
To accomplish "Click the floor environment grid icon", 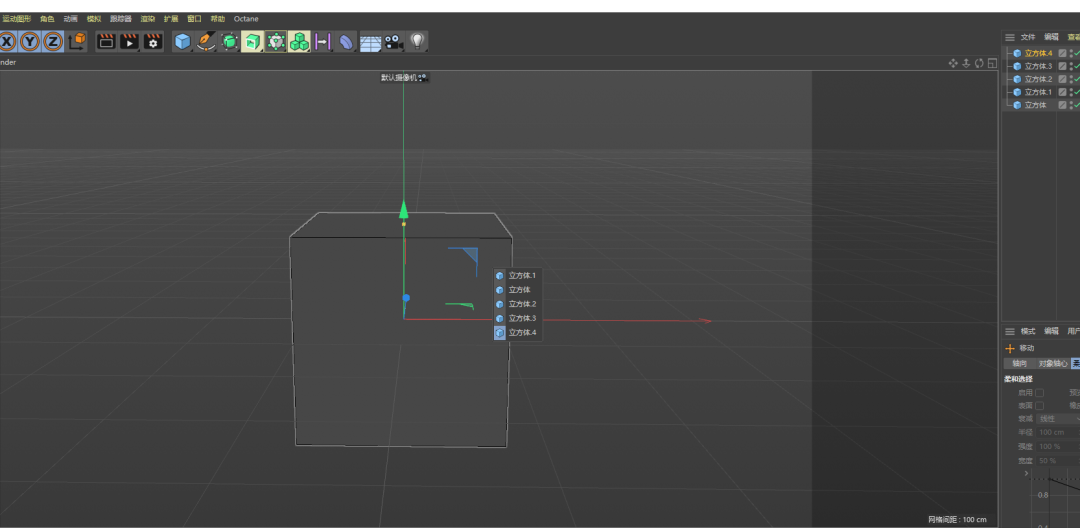I will point(370,43).
